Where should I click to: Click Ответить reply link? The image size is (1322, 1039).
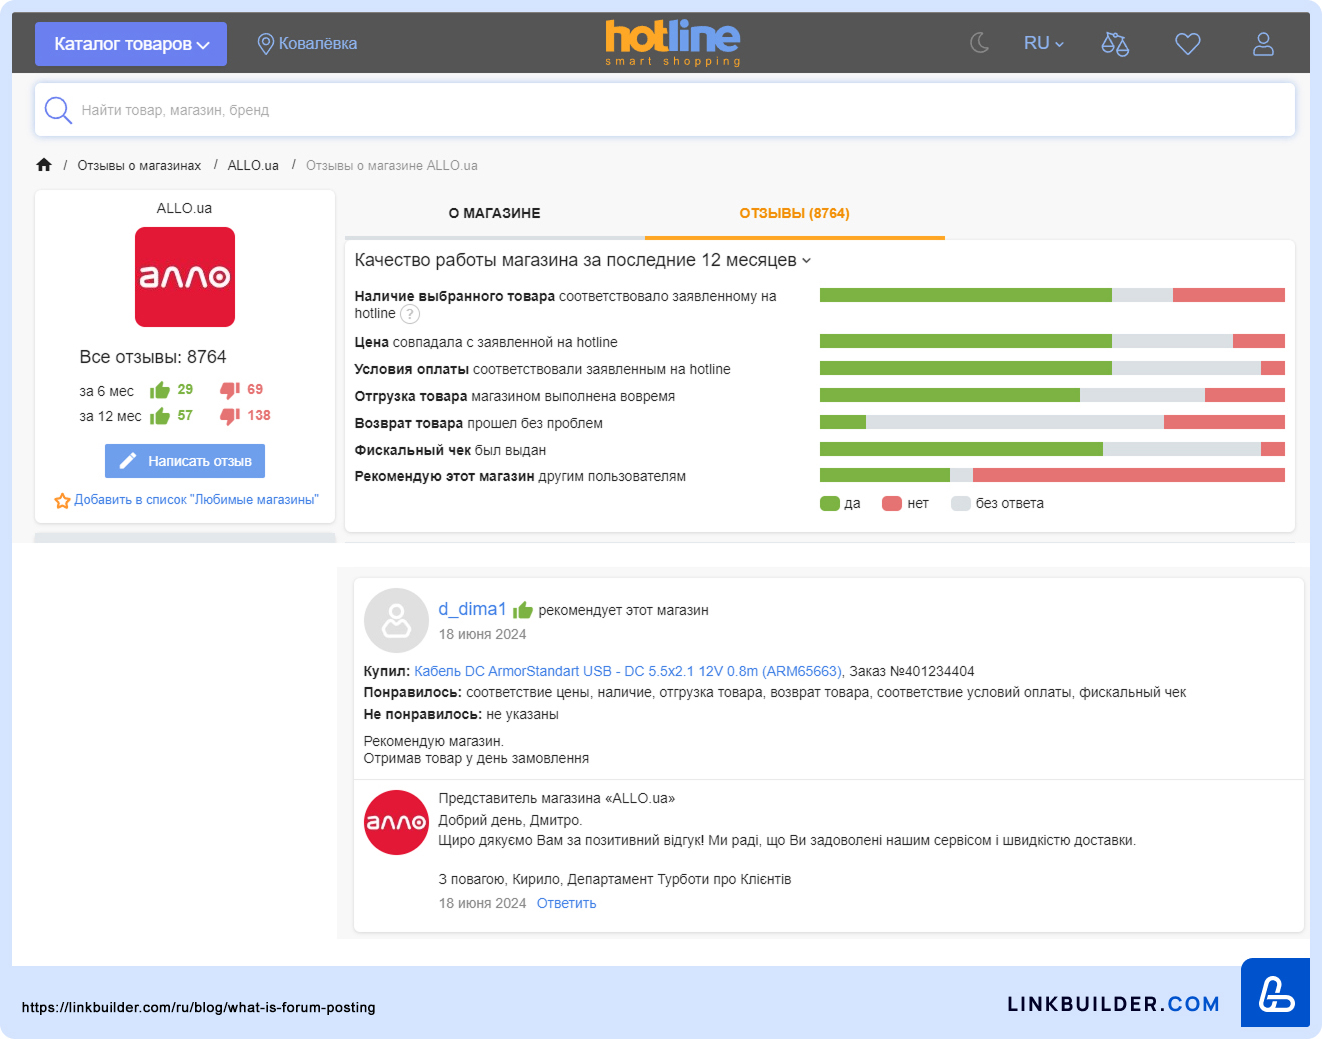point(567,903)
